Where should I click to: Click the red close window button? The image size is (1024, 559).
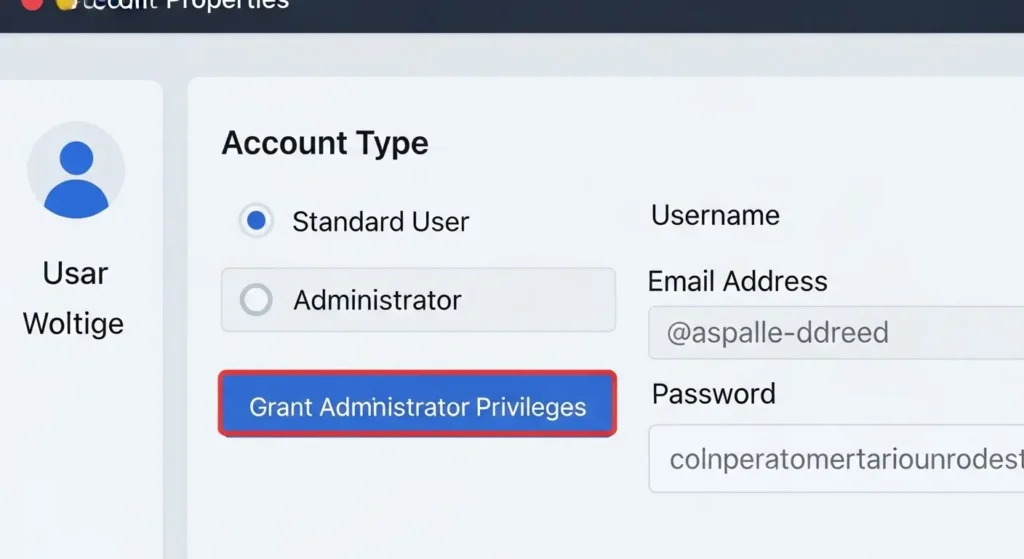click(32, 4)
